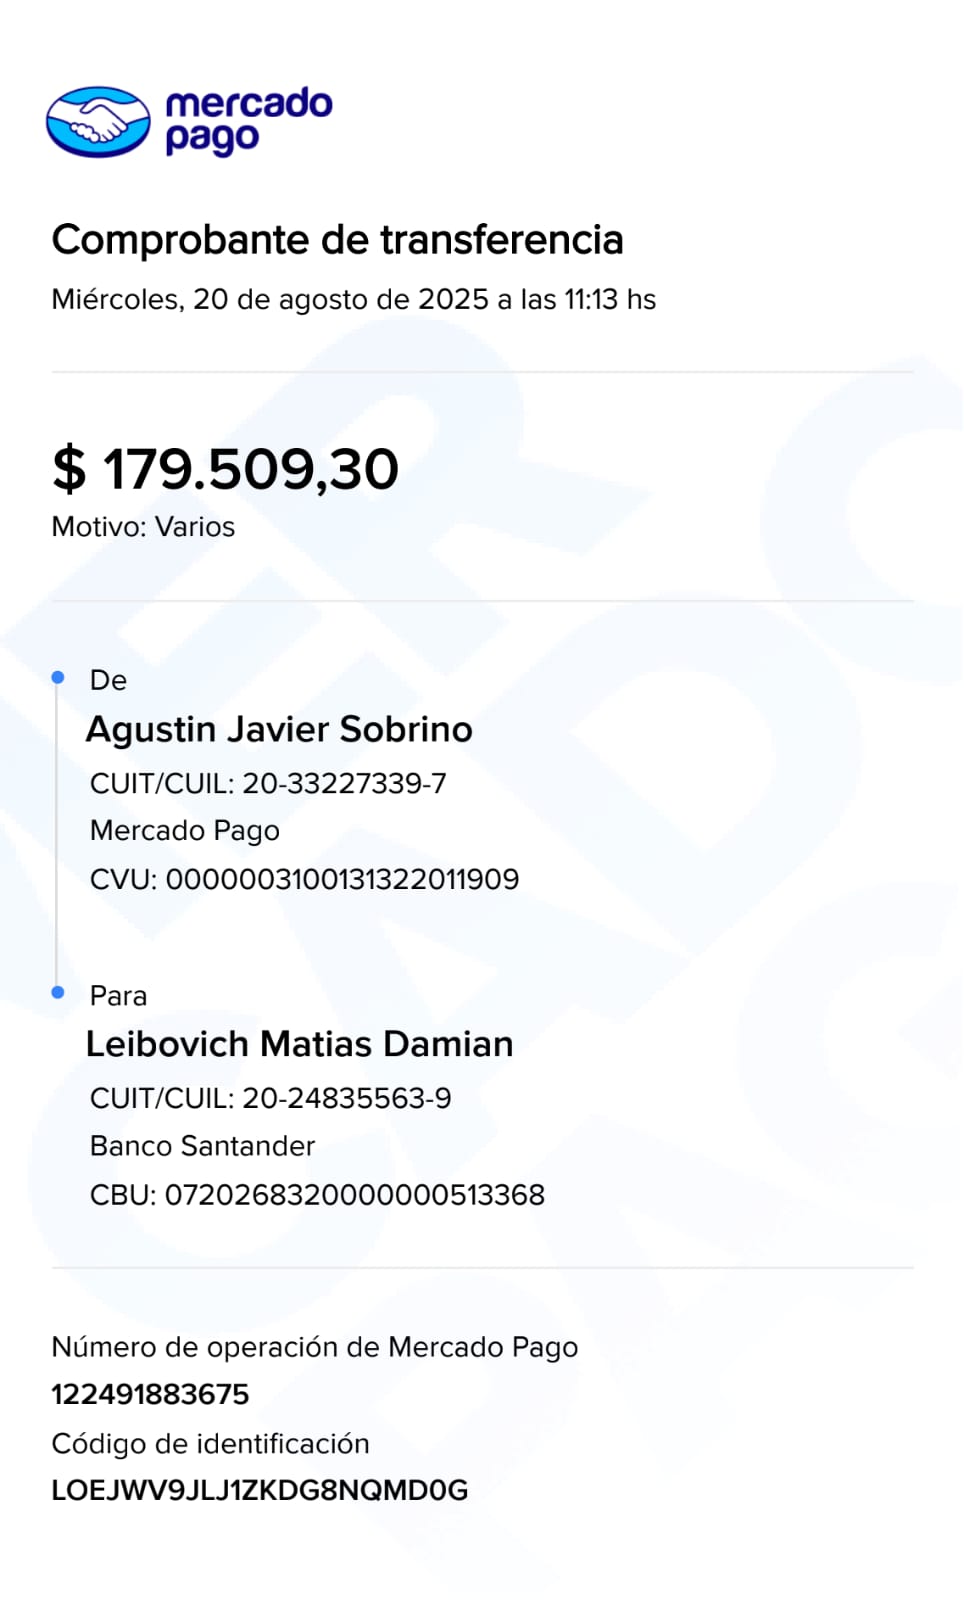The width and height of the screenshot is (964, 1600).
Task: Select the amount $ 179.509,30
Action: click(226, 469)
